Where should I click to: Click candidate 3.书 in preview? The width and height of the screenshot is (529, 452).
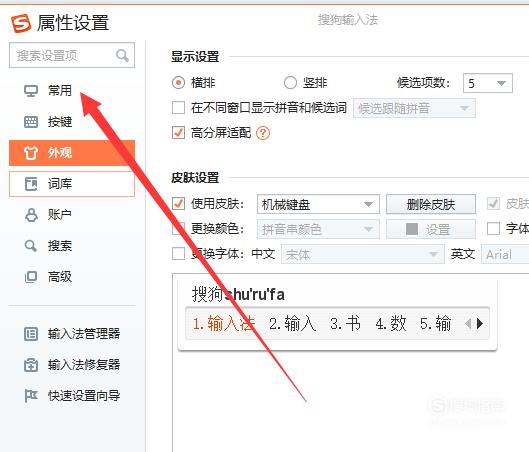(x=345, y=324)
